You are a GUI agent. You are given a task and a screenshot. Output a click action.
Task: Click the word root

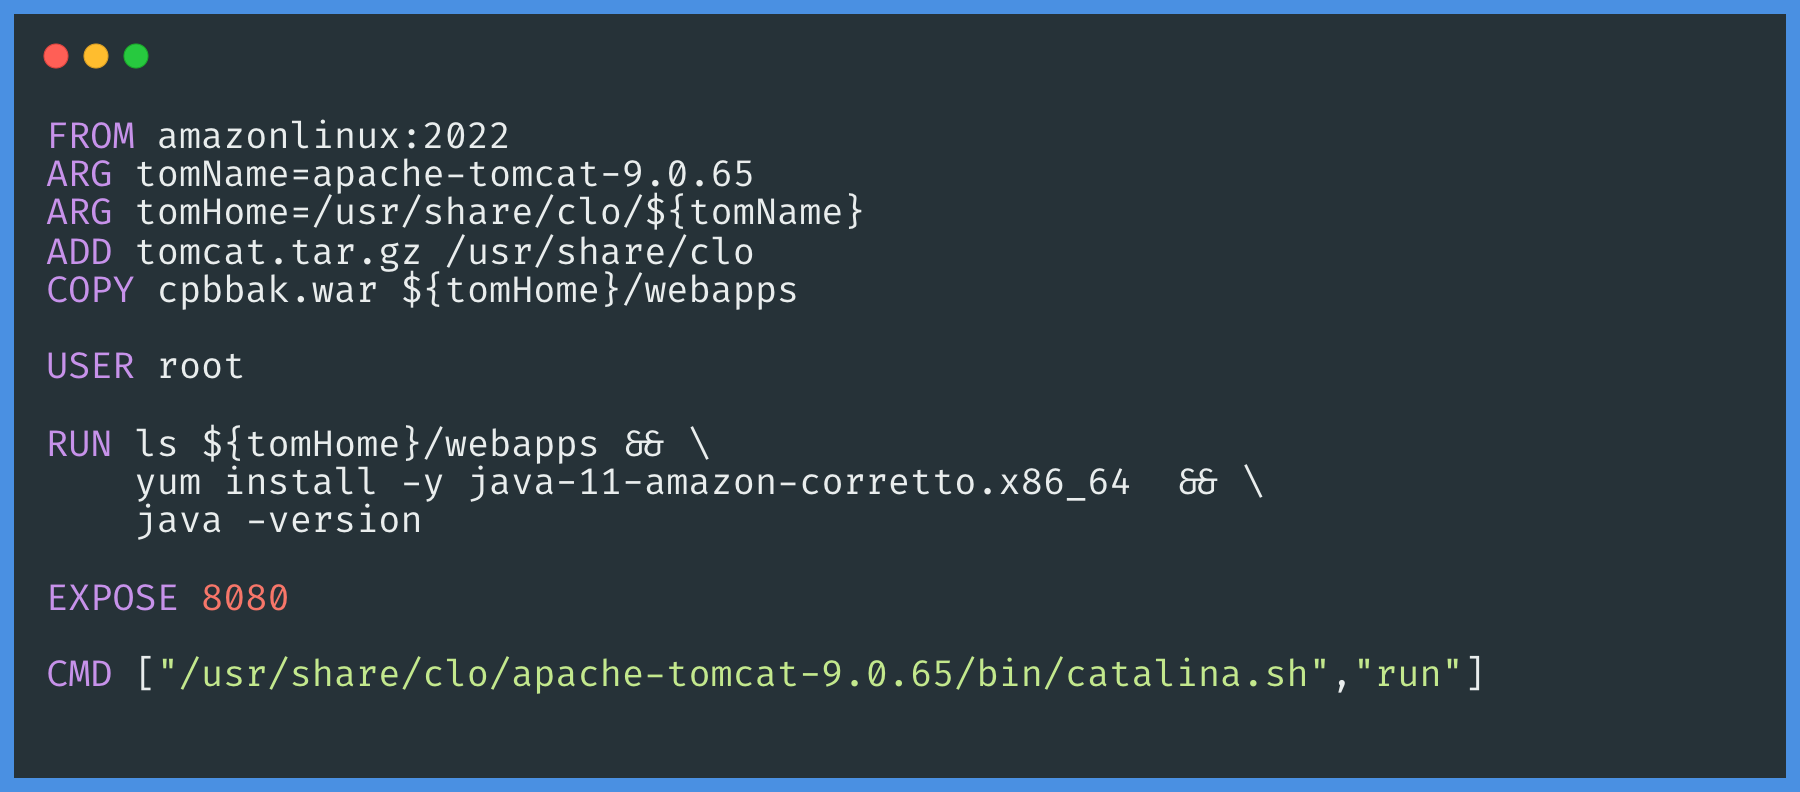[201, 366]
